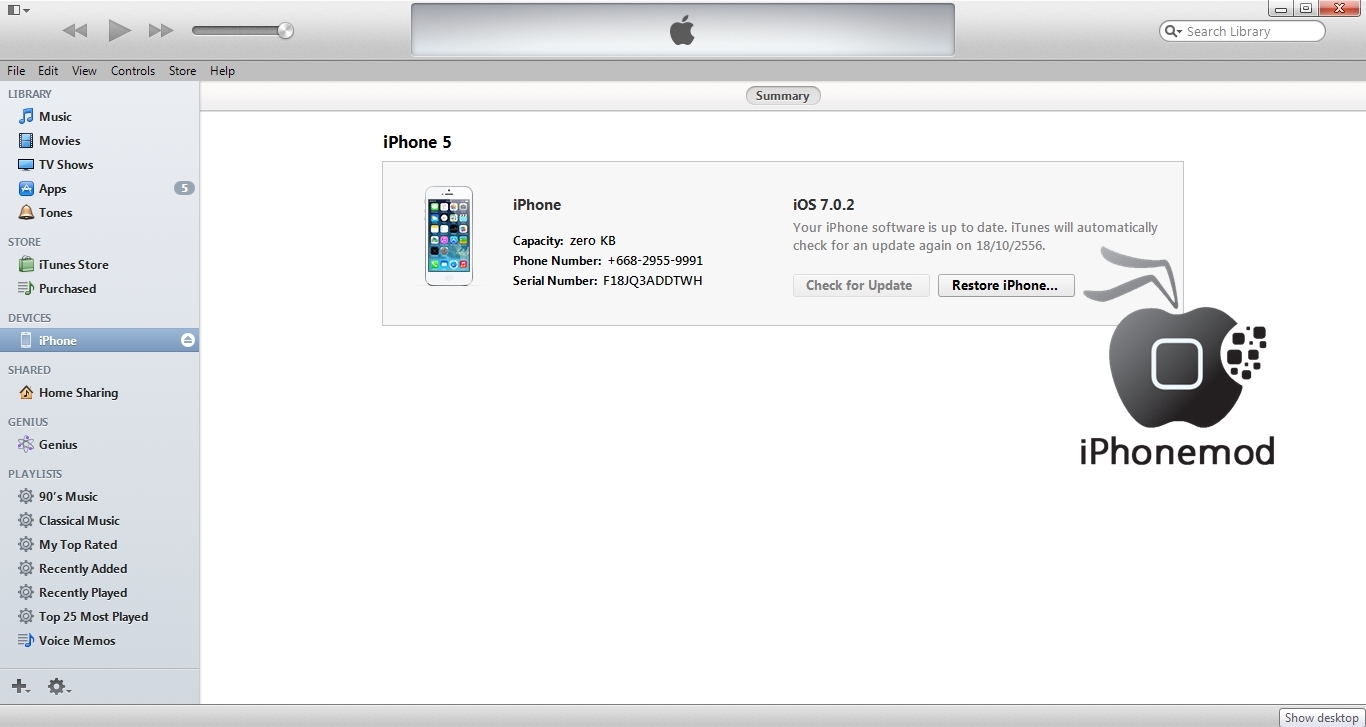Open the Music library icon

(26, 117)
